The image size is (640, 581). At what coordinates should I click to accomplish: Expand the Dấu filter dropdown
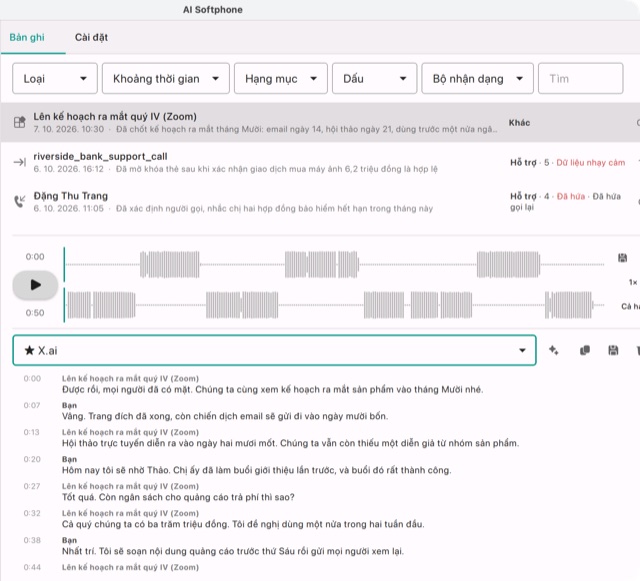click(x=374, y=78)
